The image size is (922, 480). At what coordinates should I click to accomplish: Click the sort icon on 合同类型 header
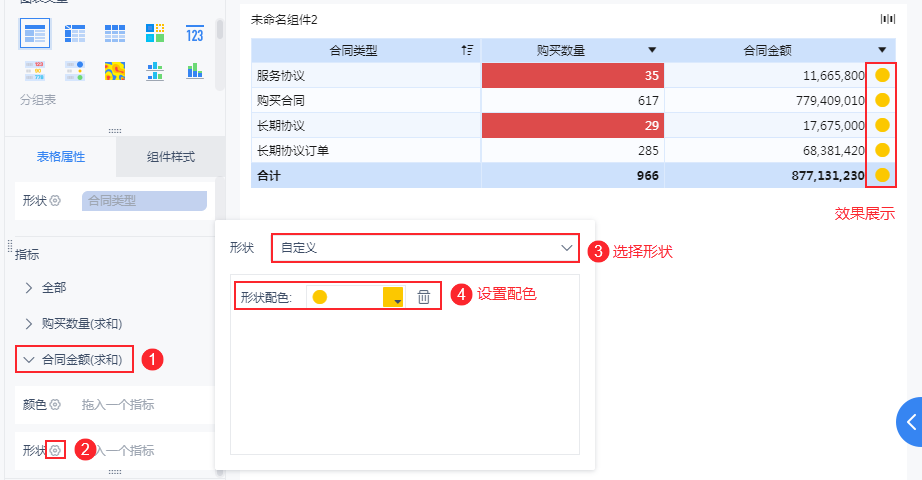pyautogui.click(x=467, y=51)
